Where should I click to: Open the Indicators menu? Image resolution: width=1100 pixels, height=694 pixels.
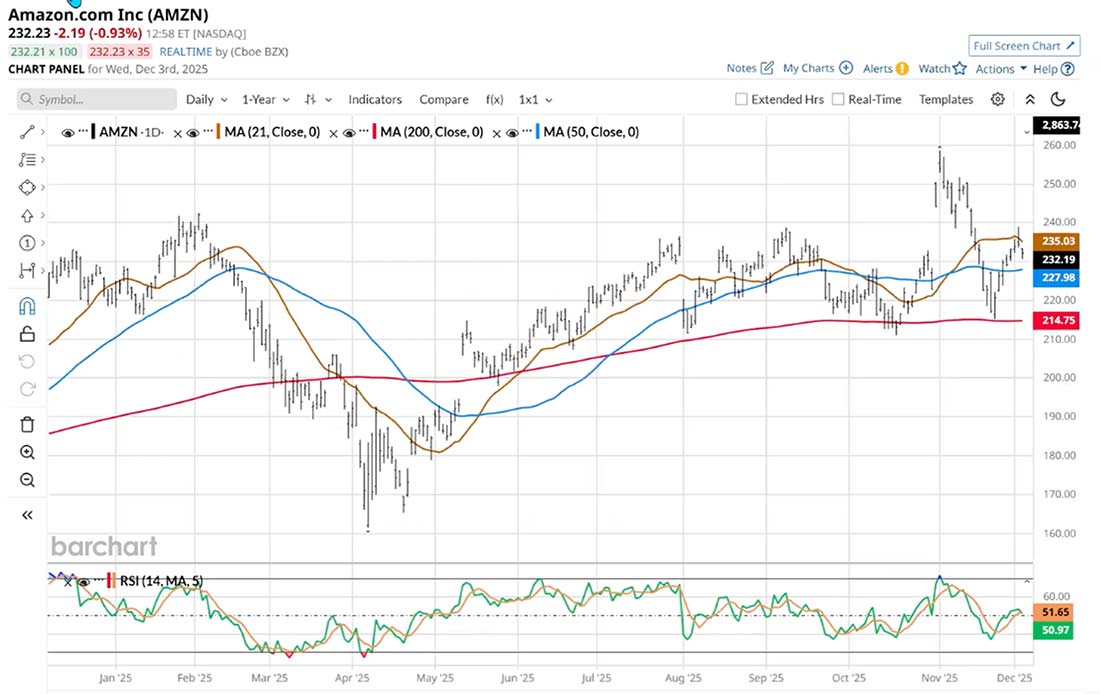coord(375,99)
